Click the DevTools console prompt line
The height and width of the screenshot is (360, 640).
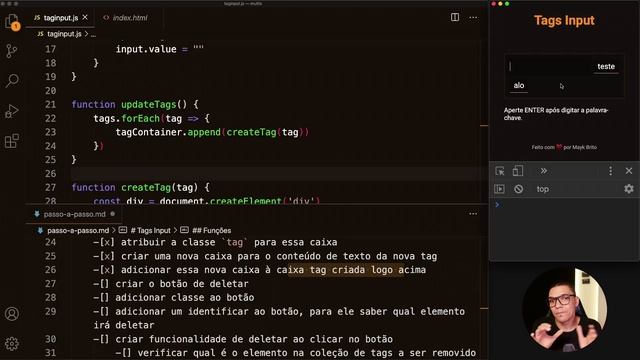(x=564, y=204)
